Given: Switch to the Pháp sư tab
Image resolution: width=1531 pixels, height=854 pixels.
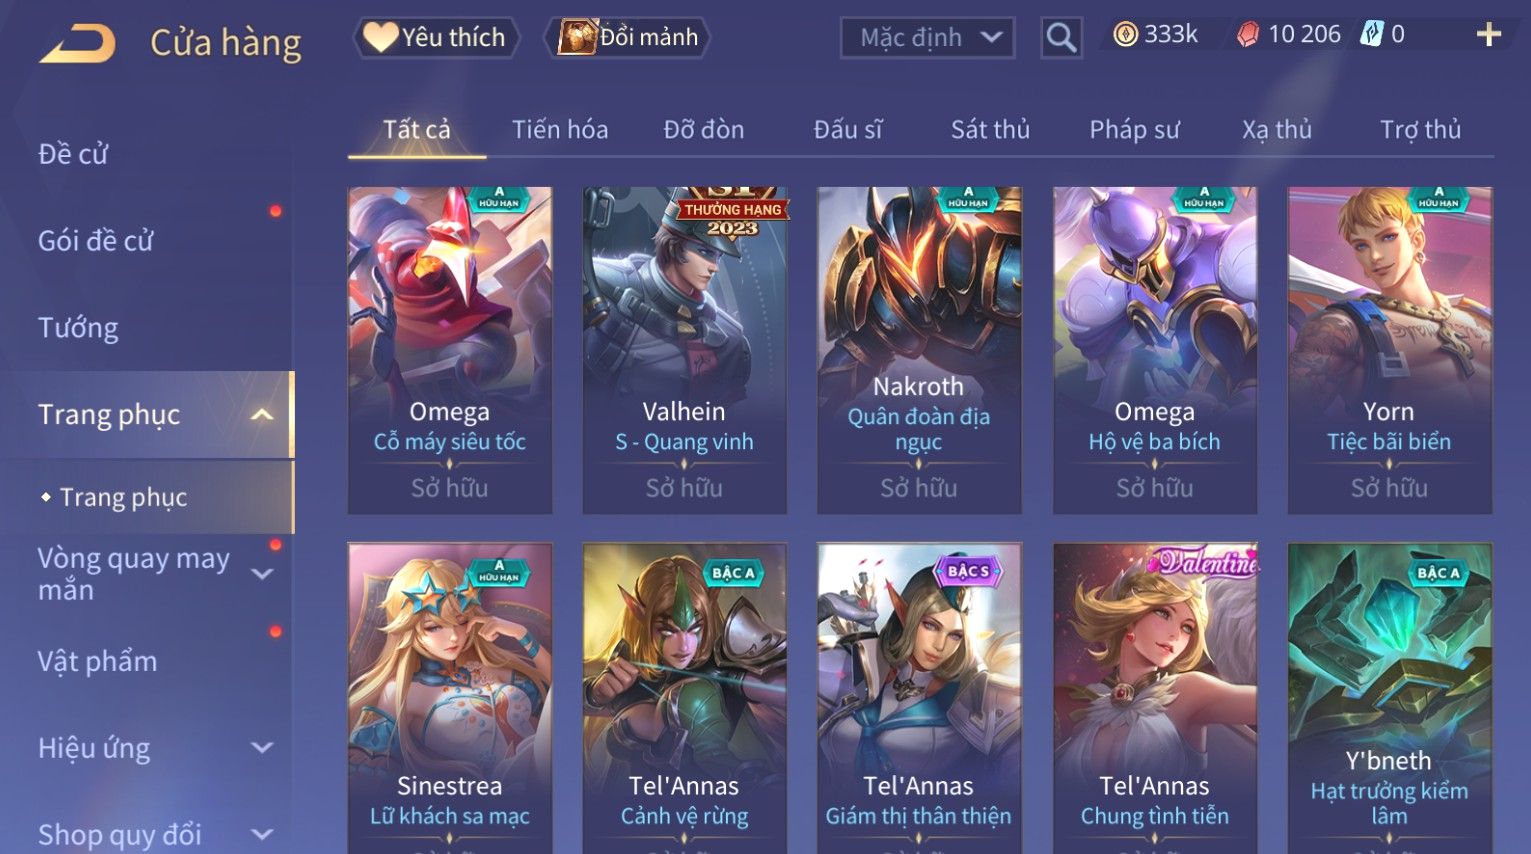Looking at the screenshot, I should tap(1134, 130).
